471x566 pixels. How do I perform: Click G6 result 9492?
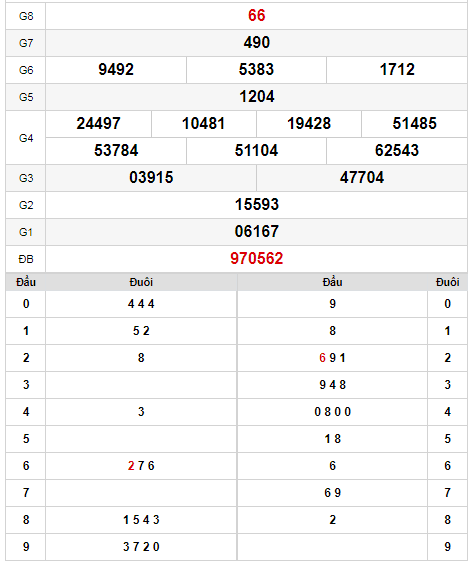pos(116,70)
